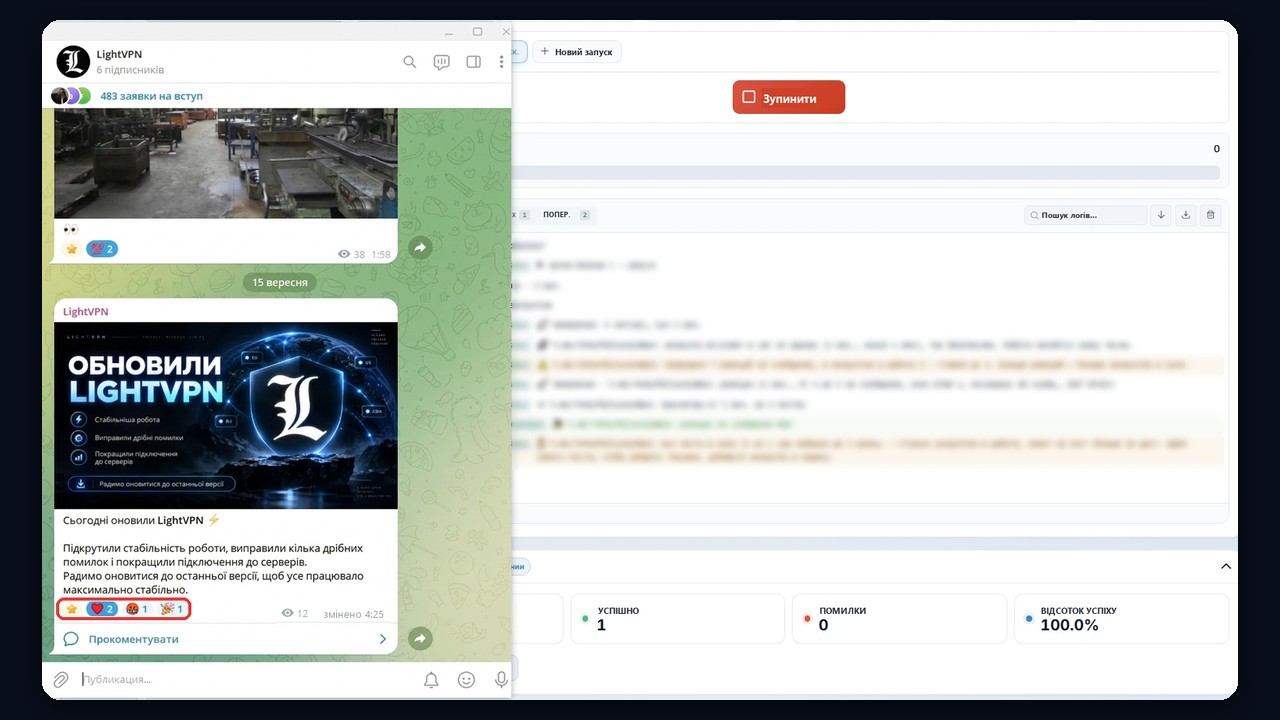Toggle the right sidebar panel icon
Screen dimensions: 1280x720
[x=473, y=62]
